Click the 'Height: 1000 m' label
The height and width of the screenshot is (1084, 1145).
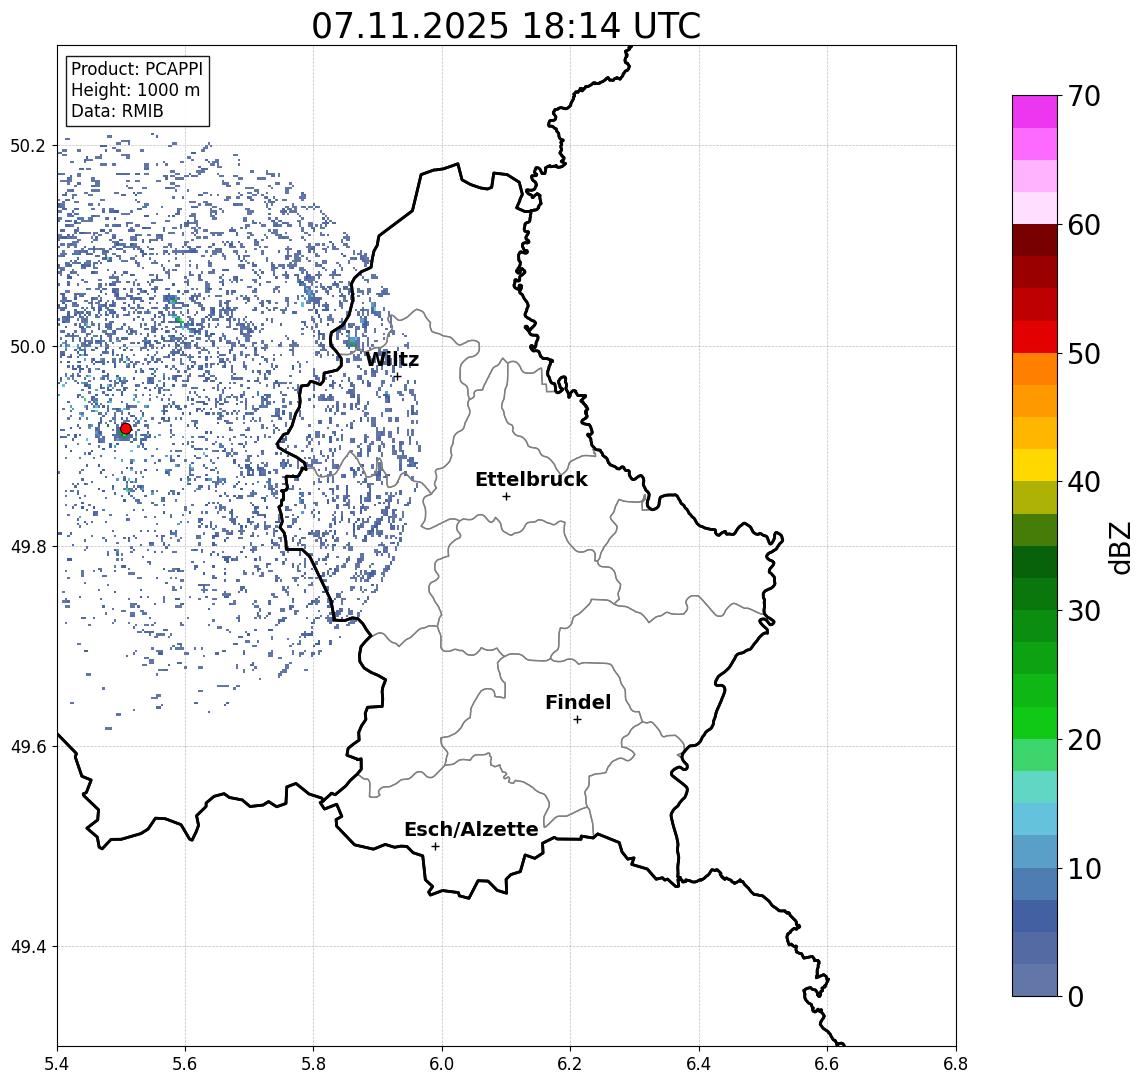[x=135, y=90]
